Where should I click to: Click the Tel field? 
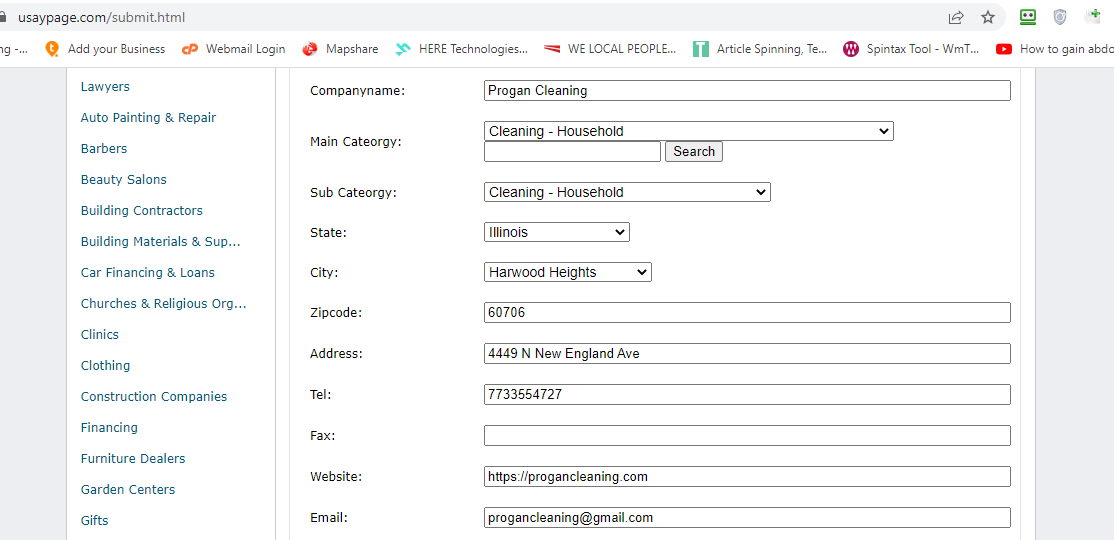747,394
